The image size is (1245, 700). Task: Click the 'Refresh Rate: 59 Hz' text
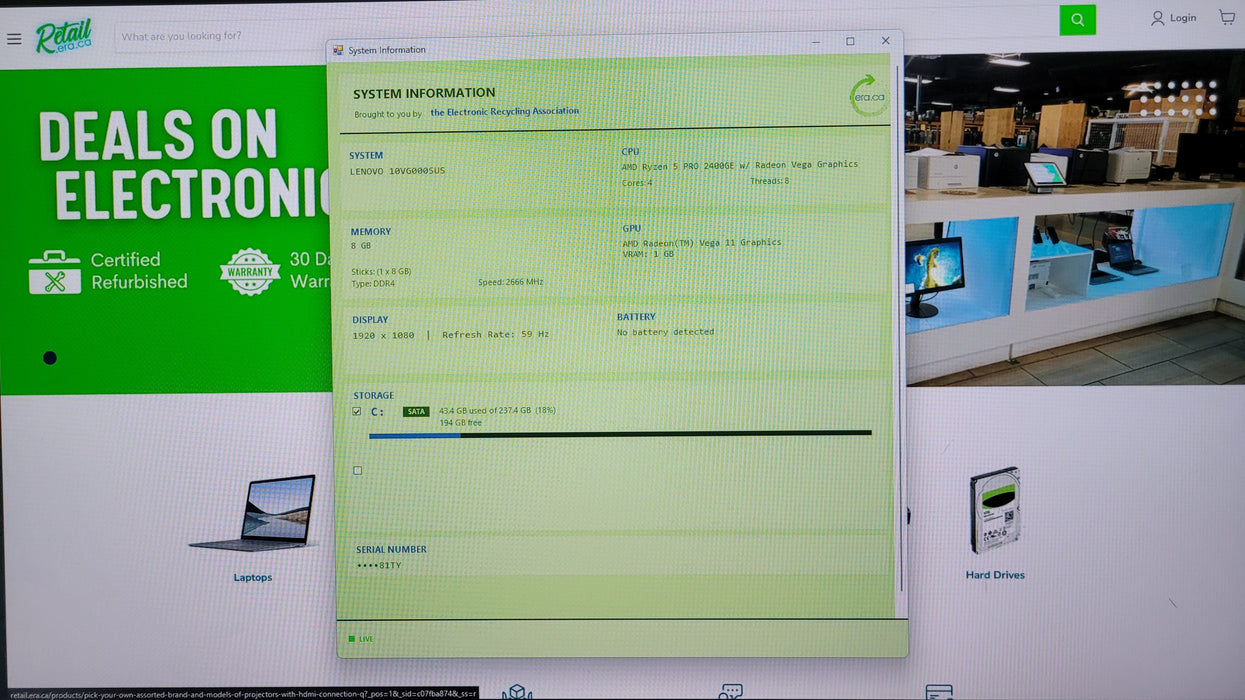click(495, 335)
